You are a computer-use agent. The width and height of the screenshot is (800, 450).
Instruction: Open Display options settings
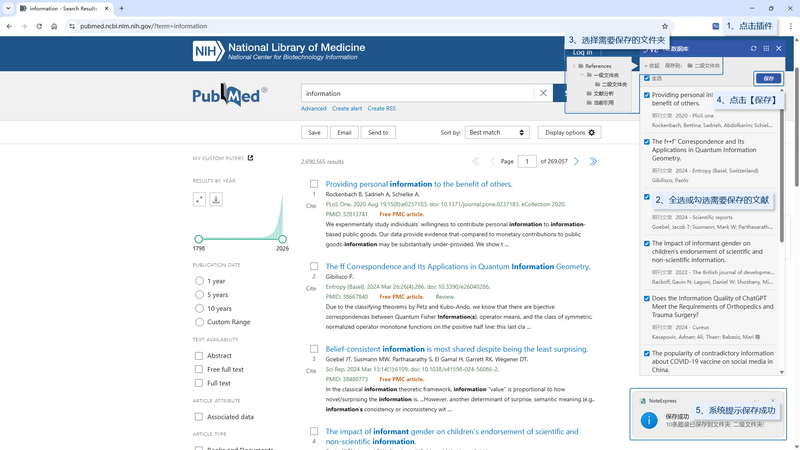pyautogui.click(x=569, y=133)
